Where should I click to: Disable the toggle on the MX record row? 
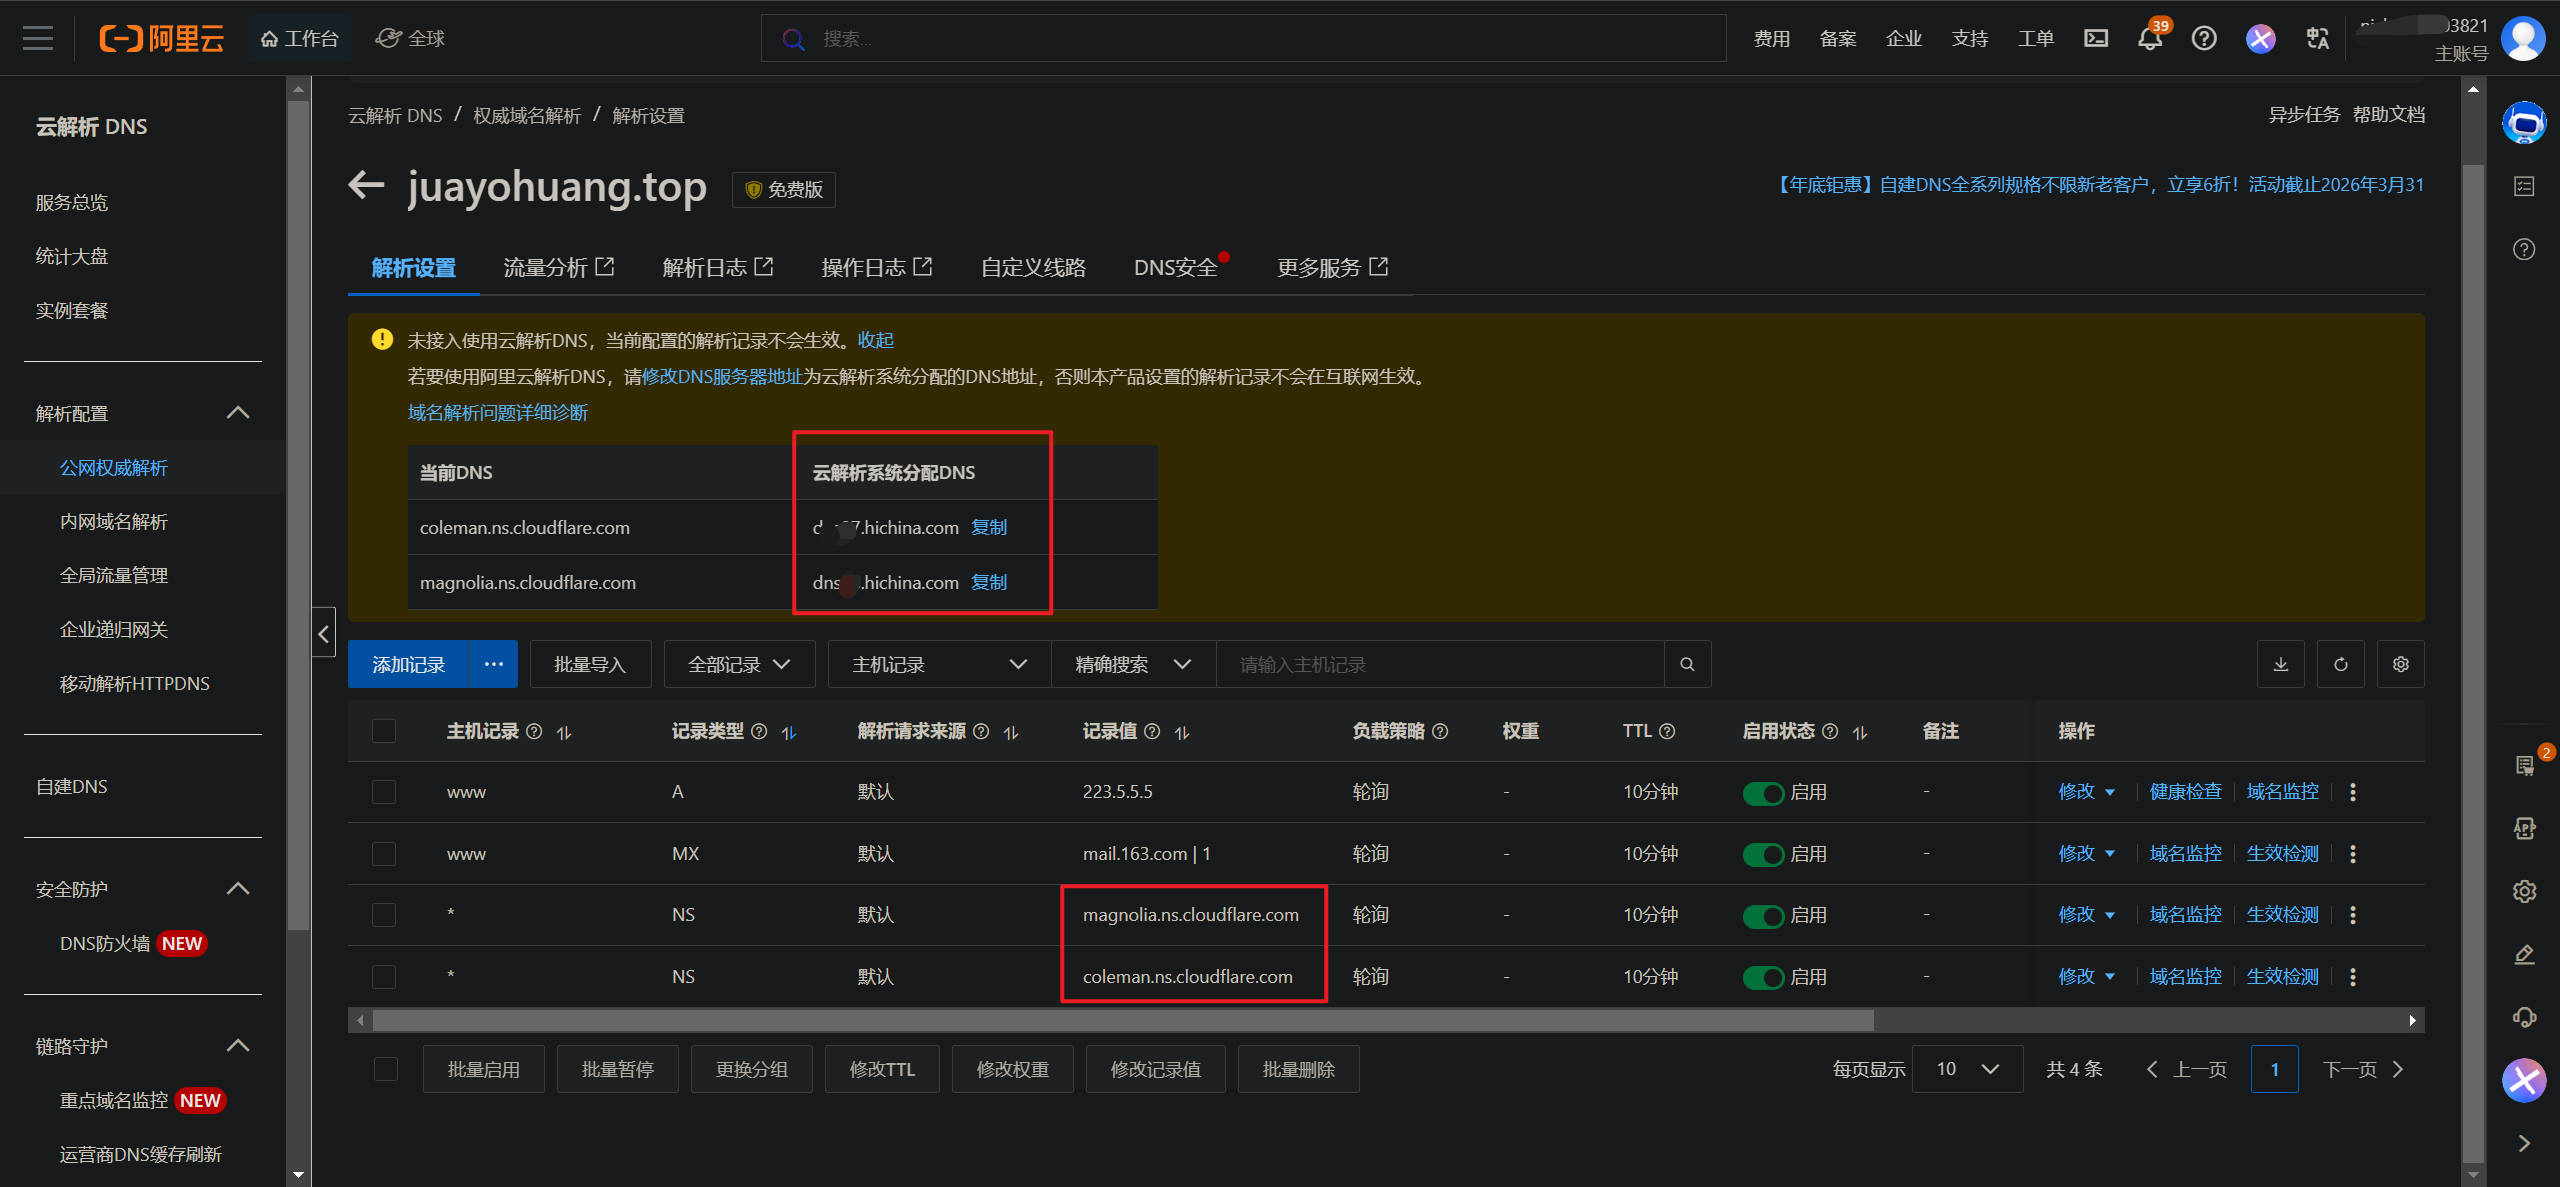tap(1763, 853)
